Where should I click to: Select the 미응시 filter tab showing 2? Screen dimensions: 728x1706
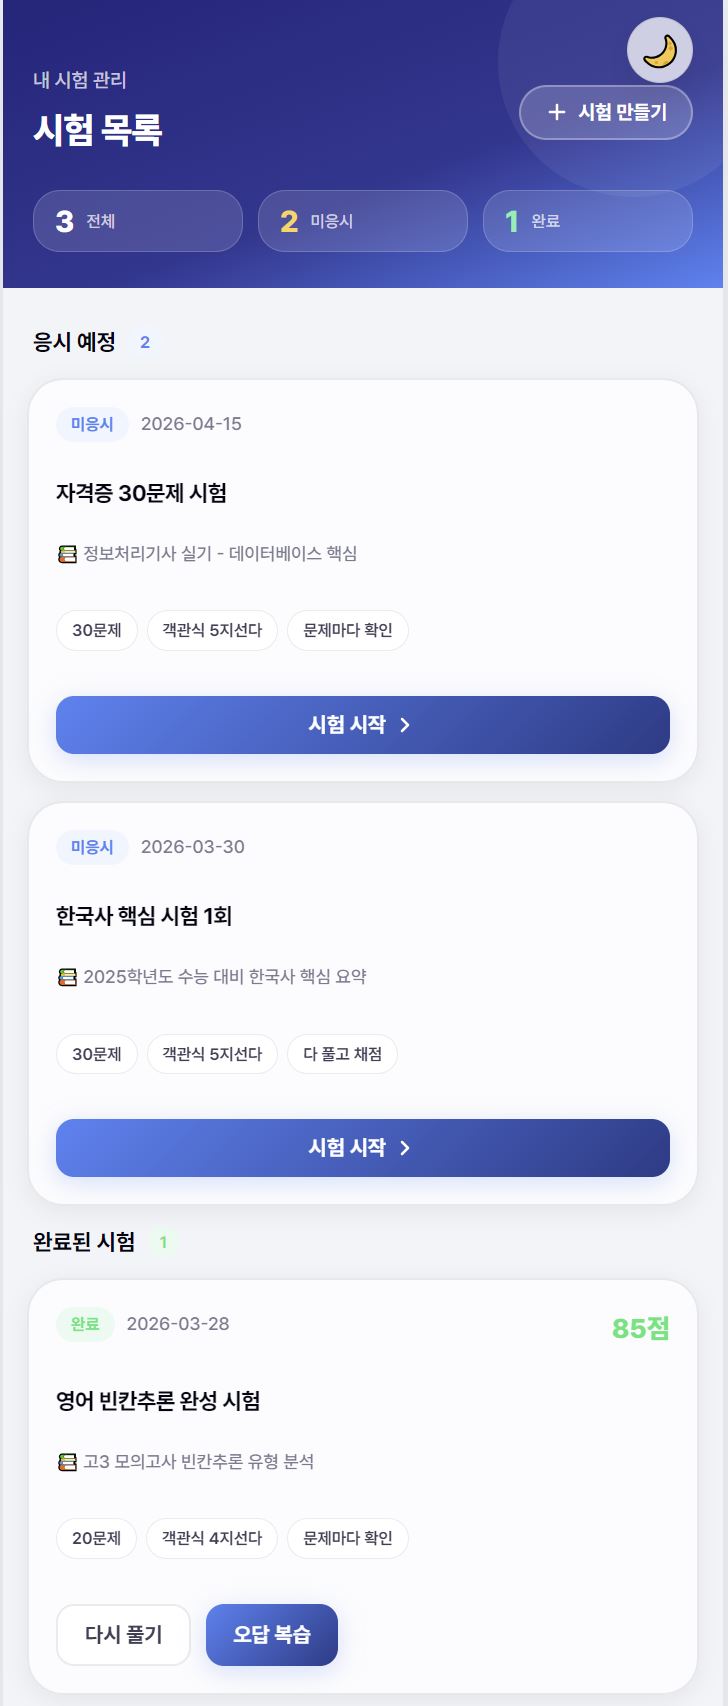tap(362, 221)
